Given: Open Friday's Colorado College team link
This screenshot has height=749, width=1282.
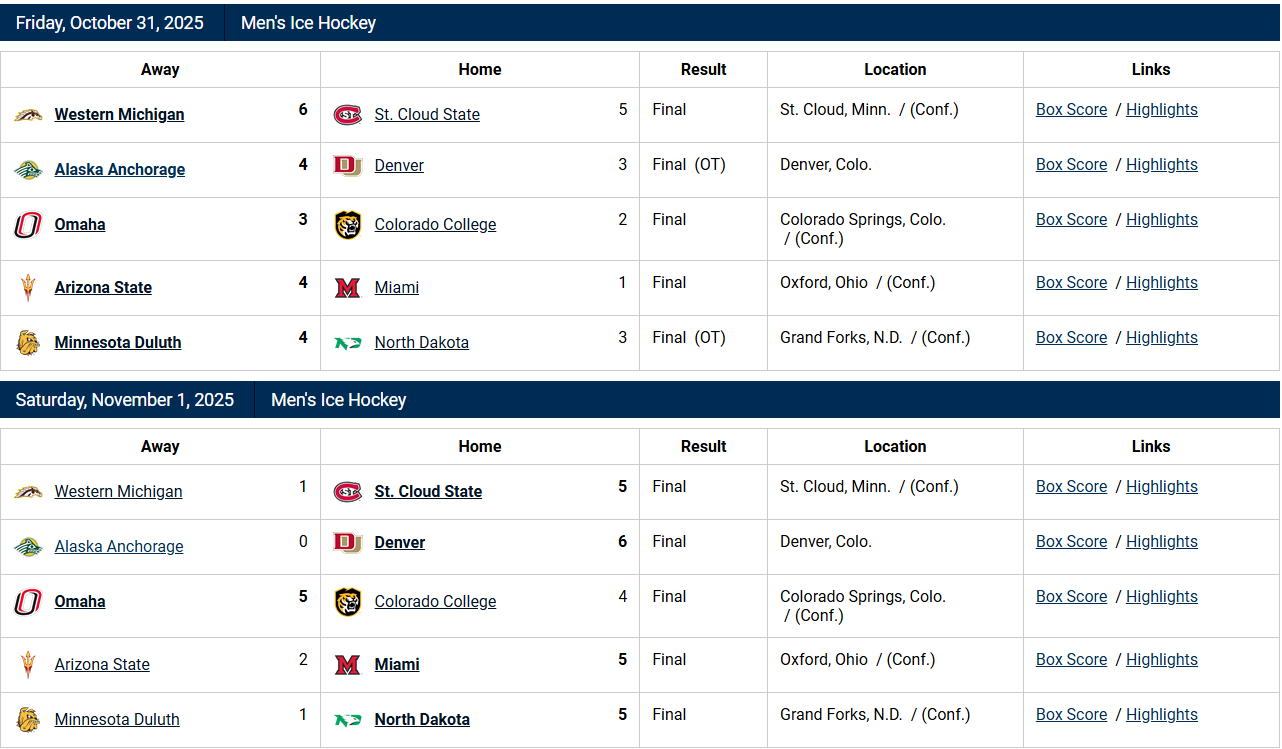Looking at the screenshot, I should point(435,225).
